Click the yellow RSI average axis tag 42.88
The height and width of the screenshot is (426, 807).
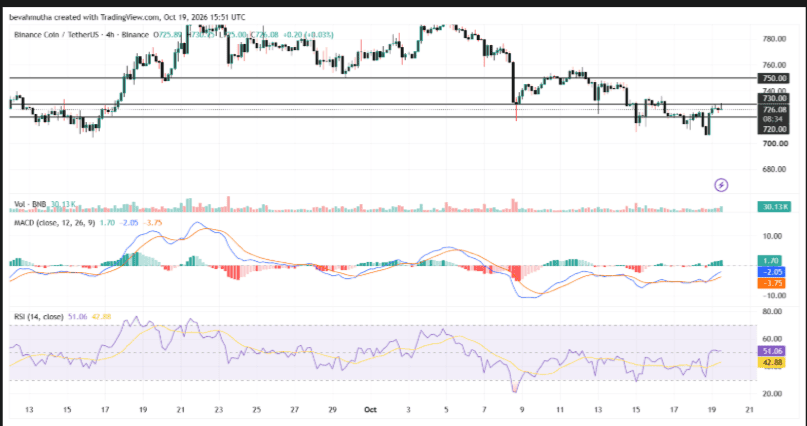(771, 363)
